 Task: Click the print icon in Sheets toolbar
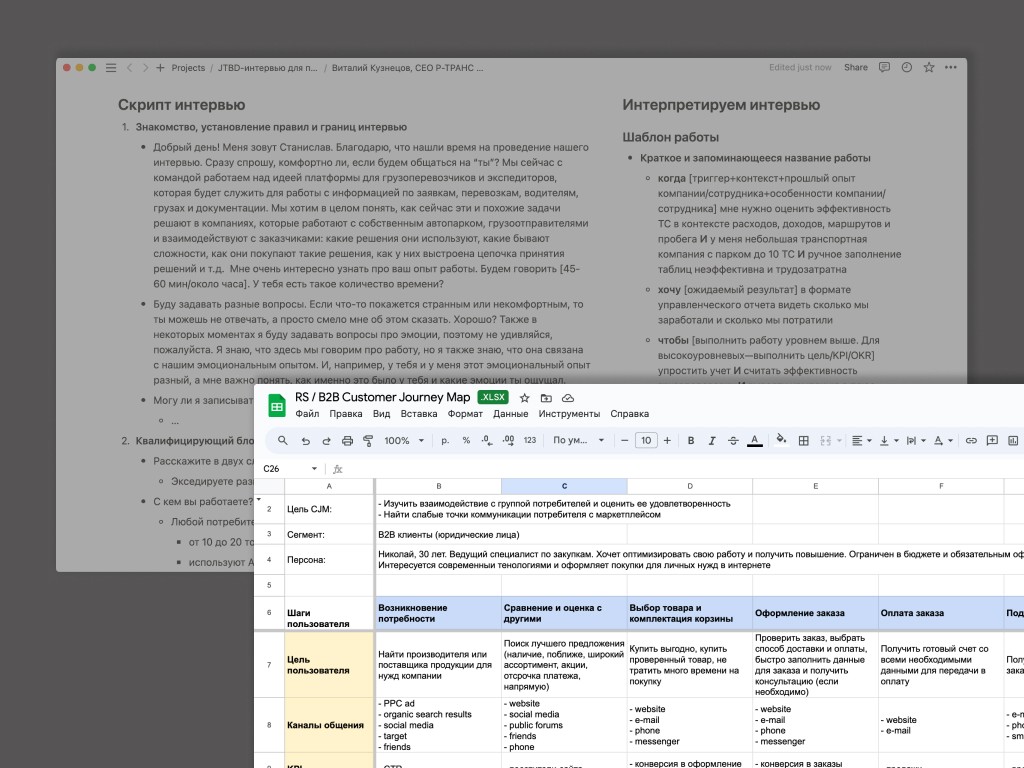click(x=347, y=440)
